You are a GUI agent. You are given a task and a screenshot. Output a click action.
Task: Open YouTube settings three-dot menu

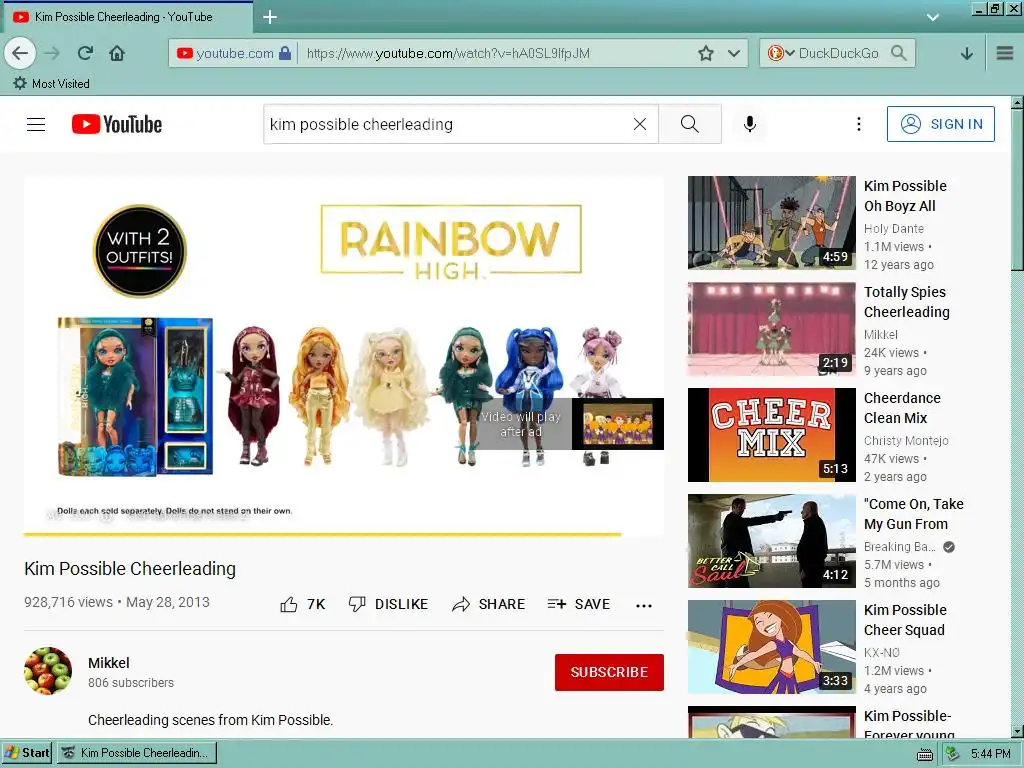858,124
